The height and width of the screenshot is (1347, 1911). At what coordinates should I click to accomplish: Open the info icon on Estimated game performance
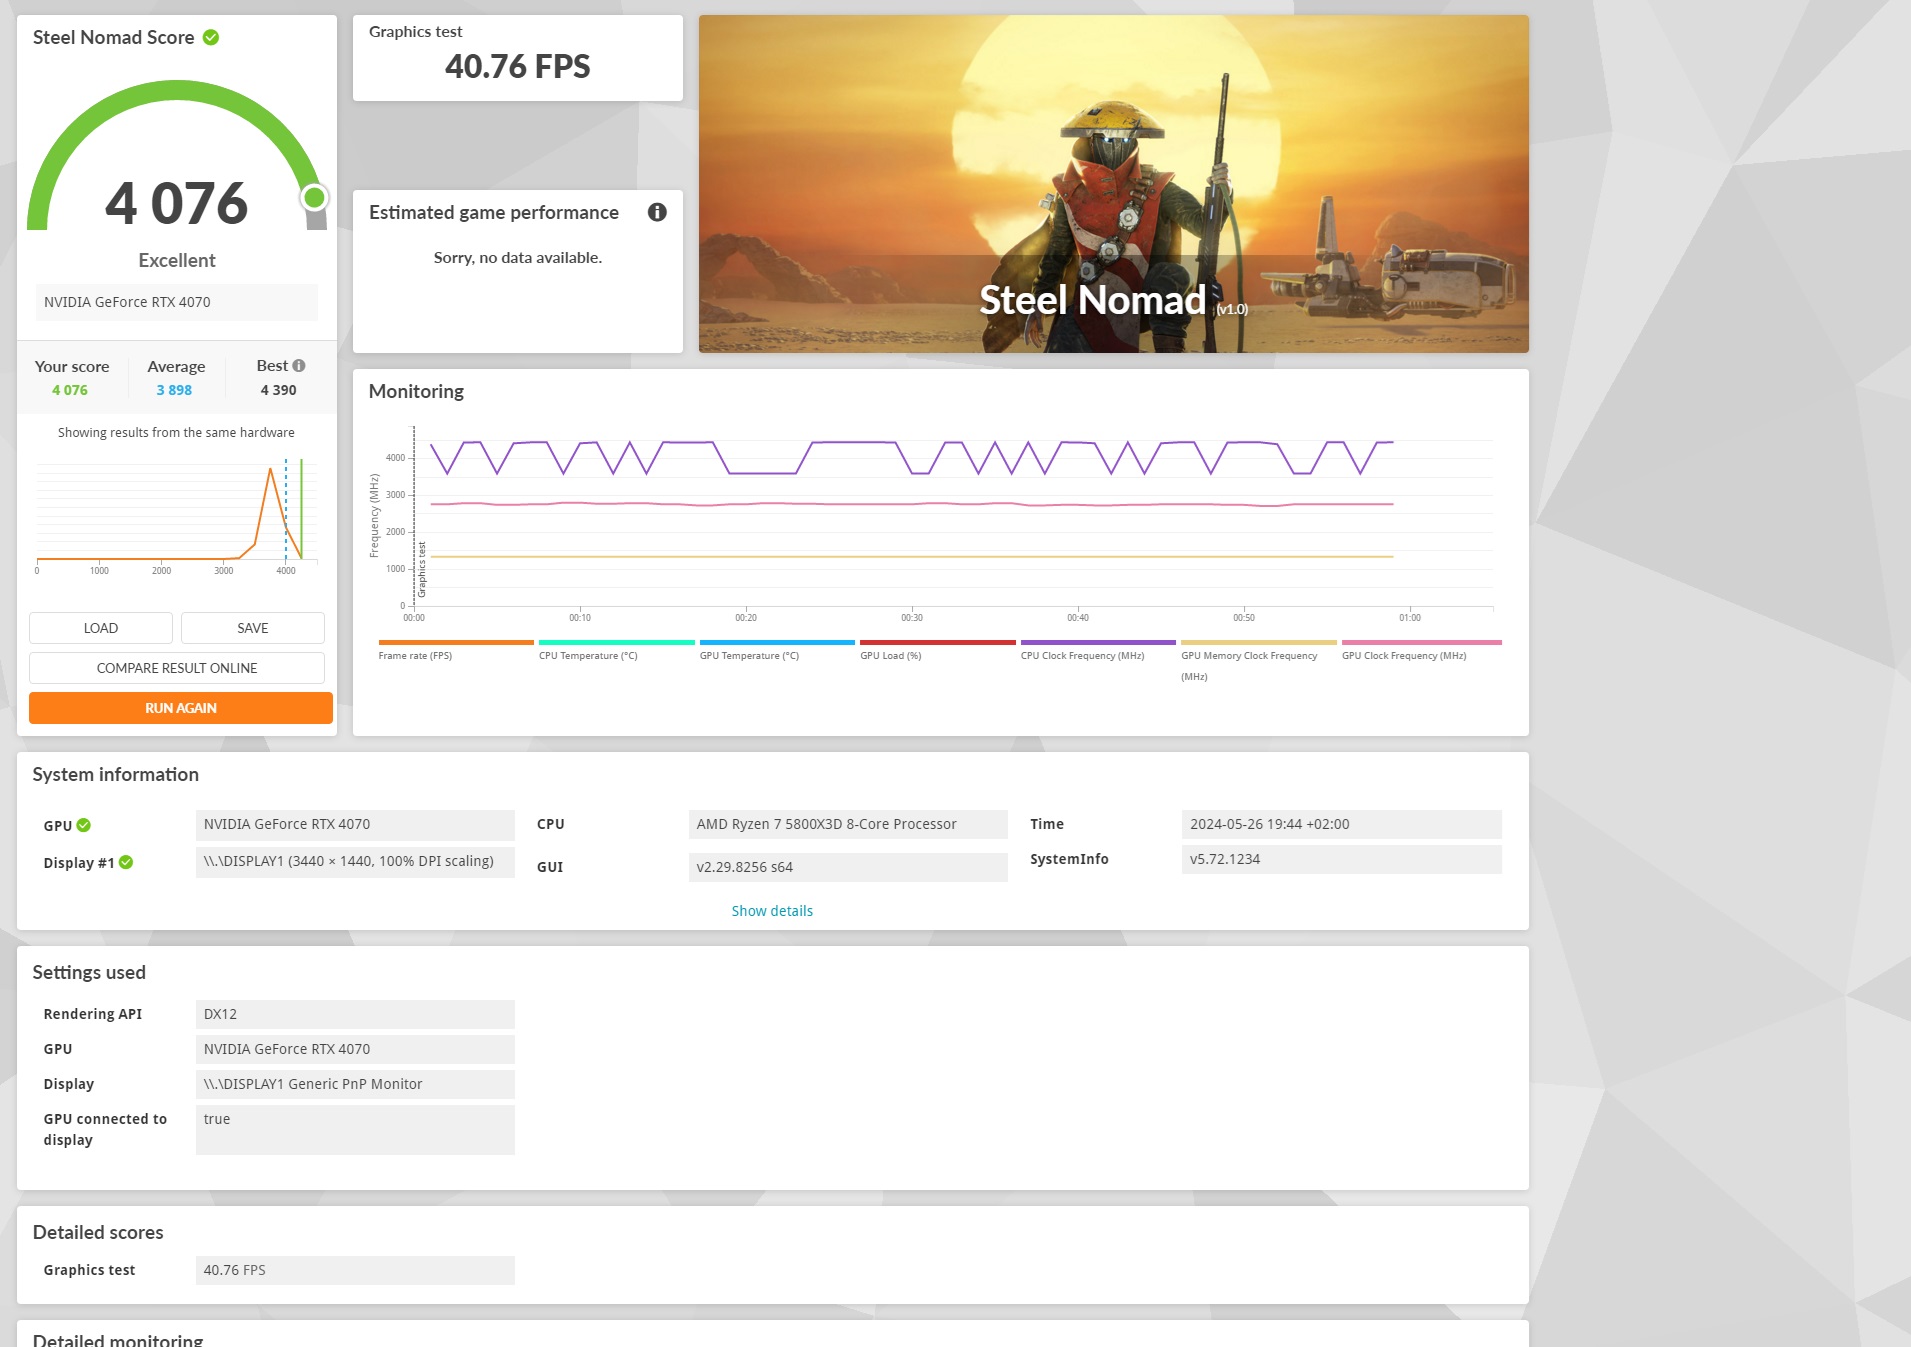[x=657, y=212]
